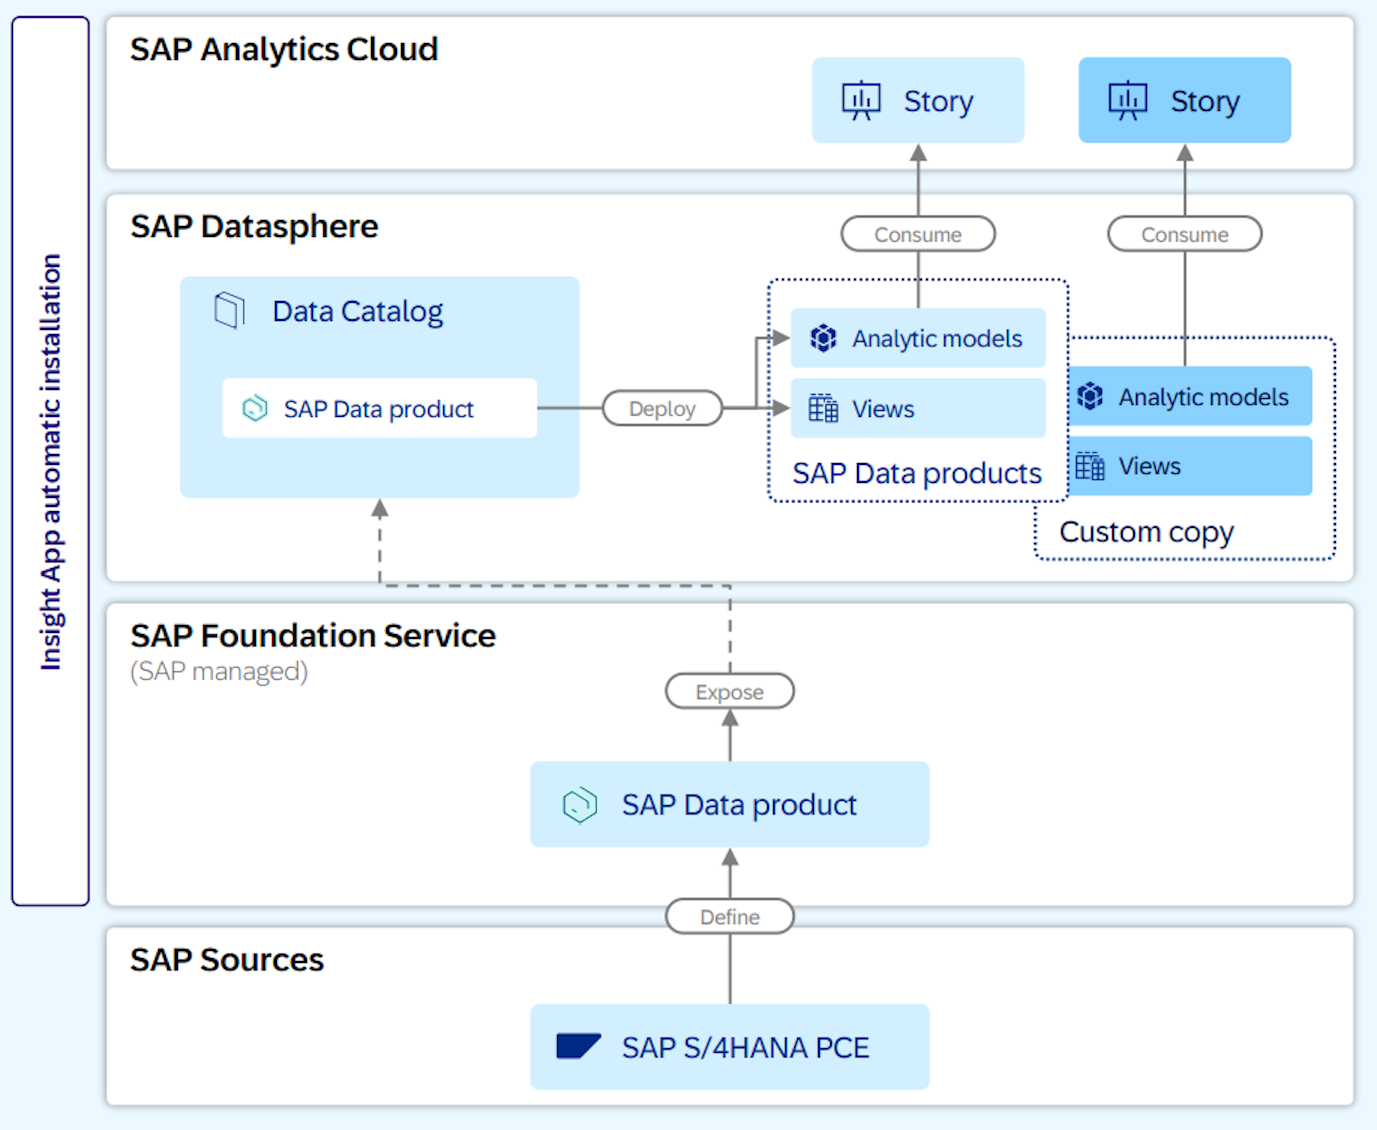Click the Data Catalog book icon
The image size is (1377, 1130).
click(230, 311)
